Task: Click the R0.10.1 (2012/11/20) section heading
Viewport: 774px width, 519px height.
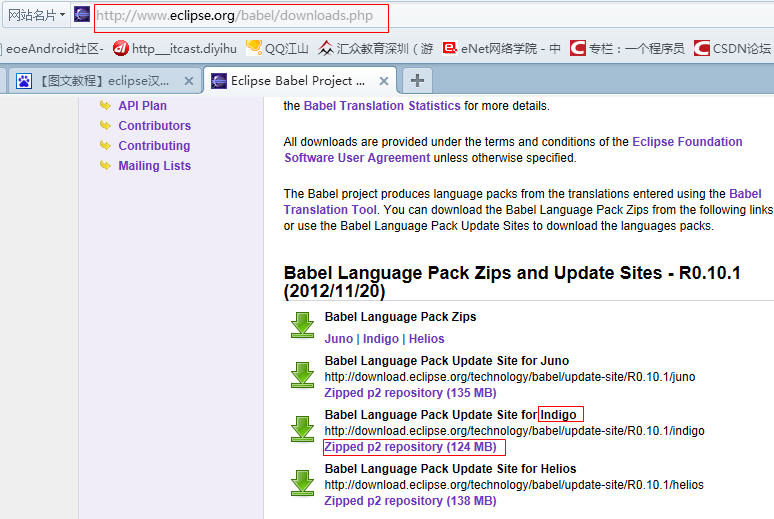Action: 512,282
